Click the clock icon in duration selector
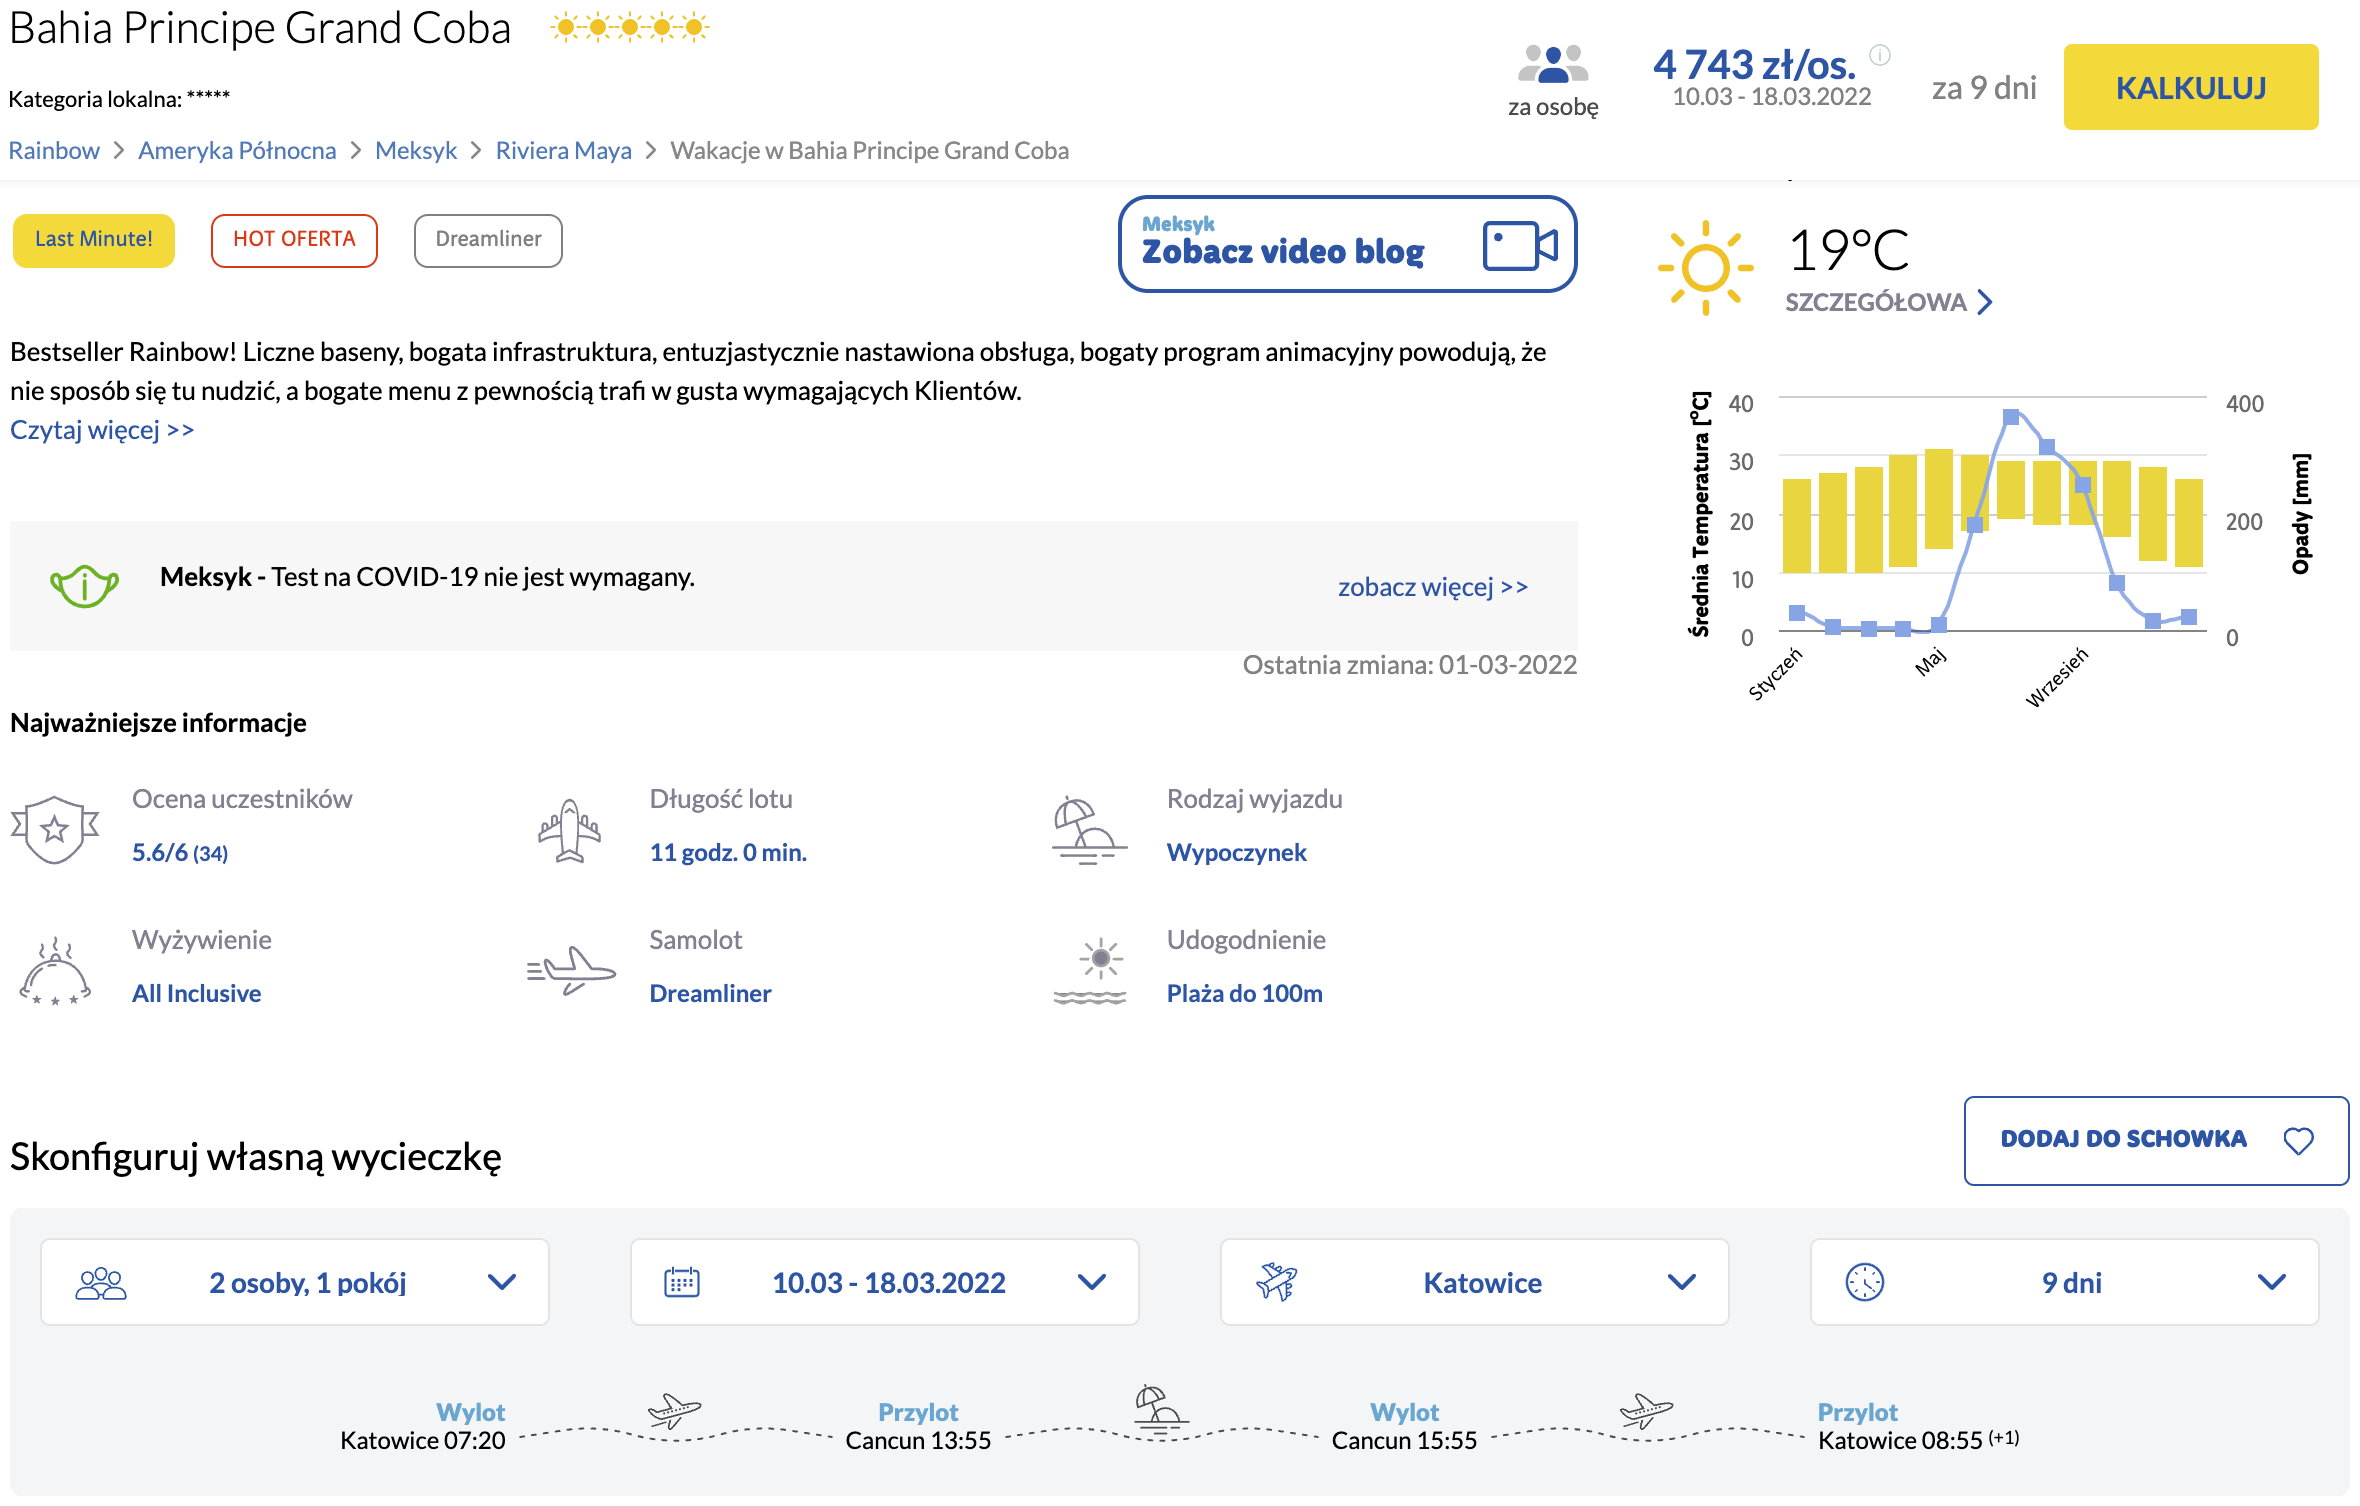The width and height of the screenshot is (2360, 1506). click(1865, 1282)
